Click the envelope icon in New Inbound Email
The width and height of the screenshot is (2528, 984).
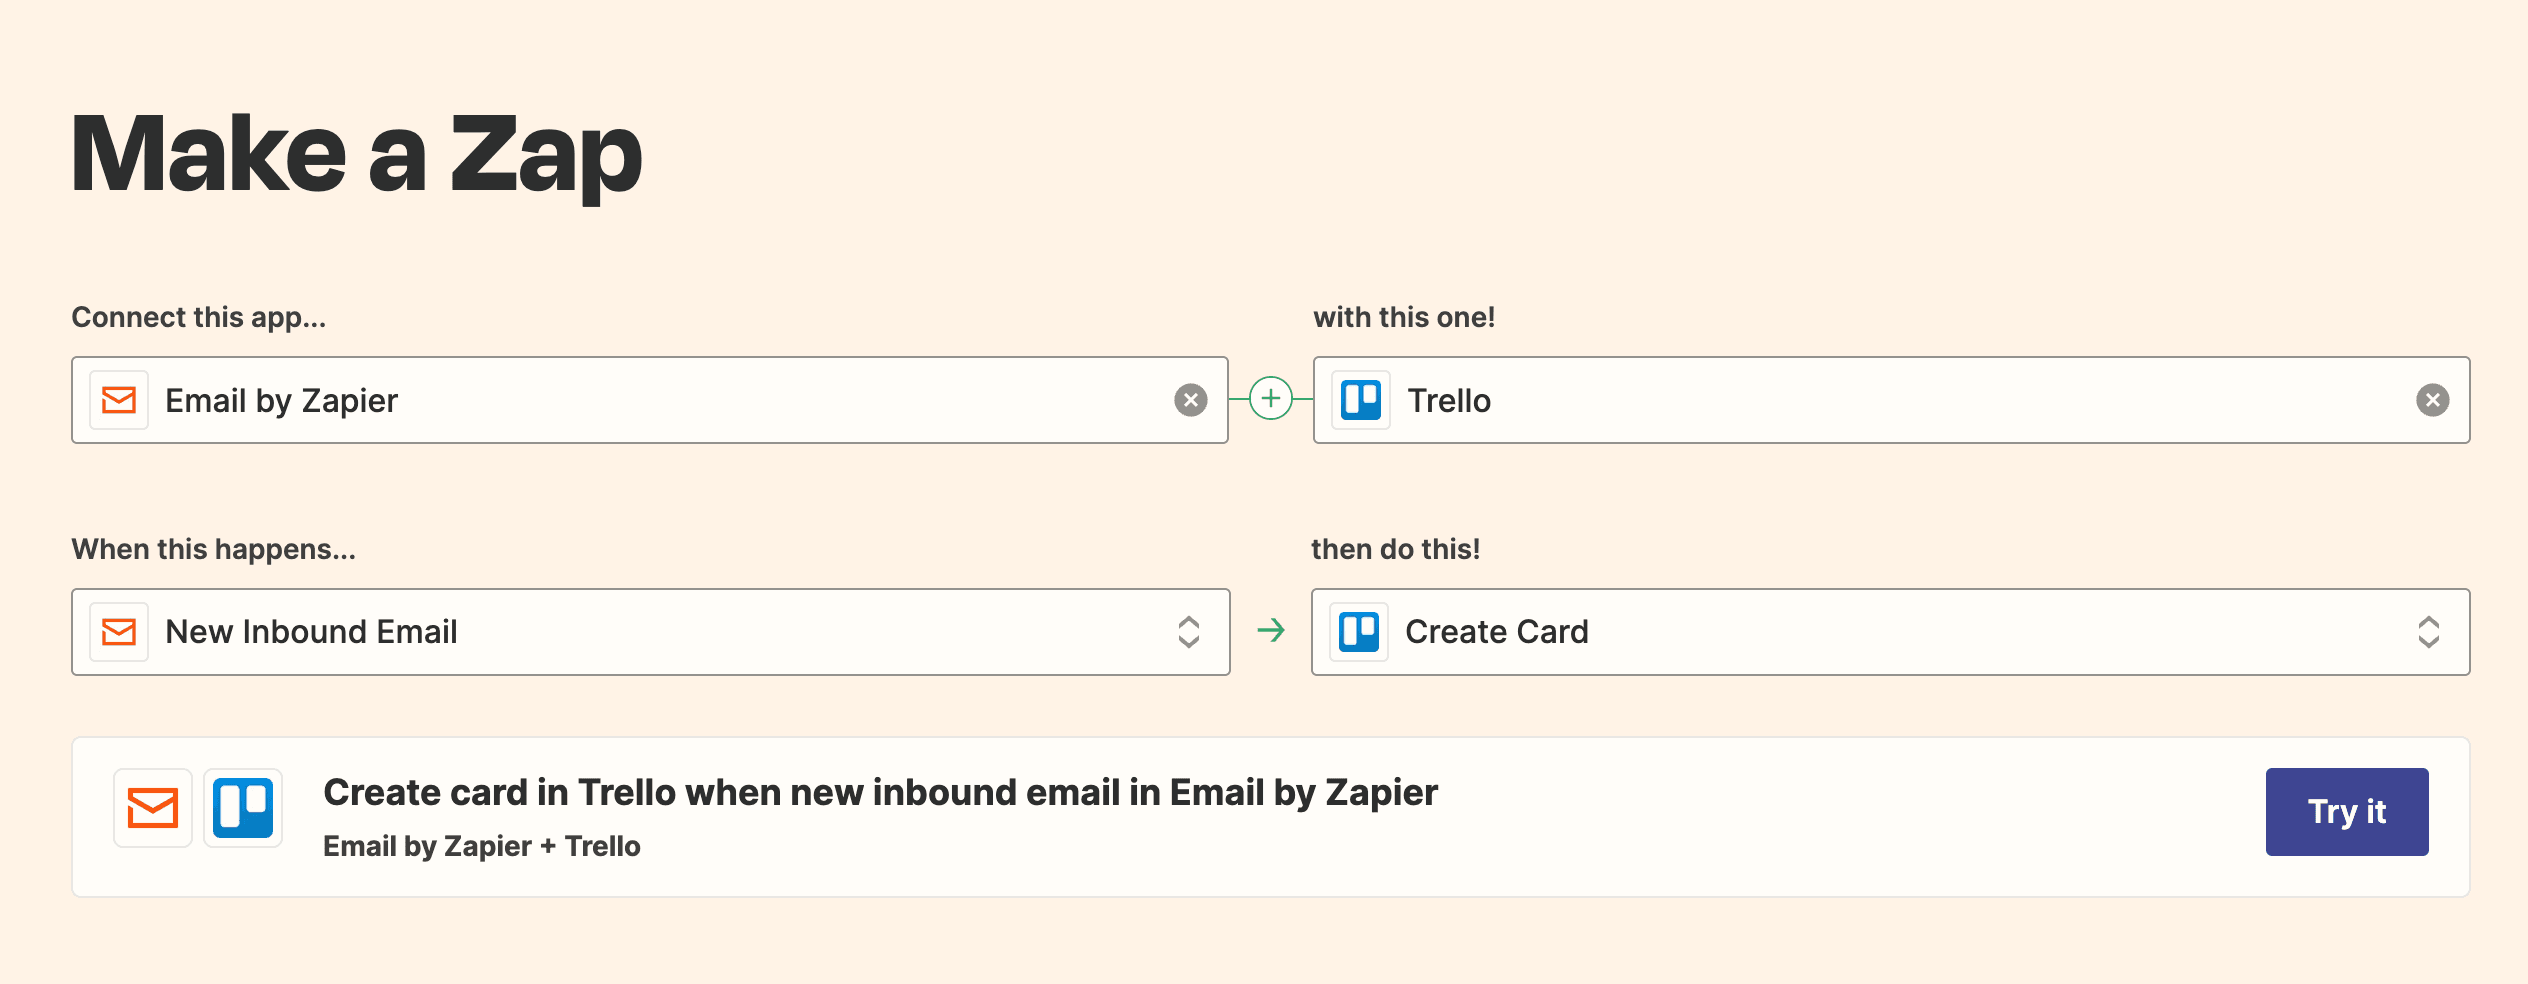pyautogui.click(x=119, y=632)
